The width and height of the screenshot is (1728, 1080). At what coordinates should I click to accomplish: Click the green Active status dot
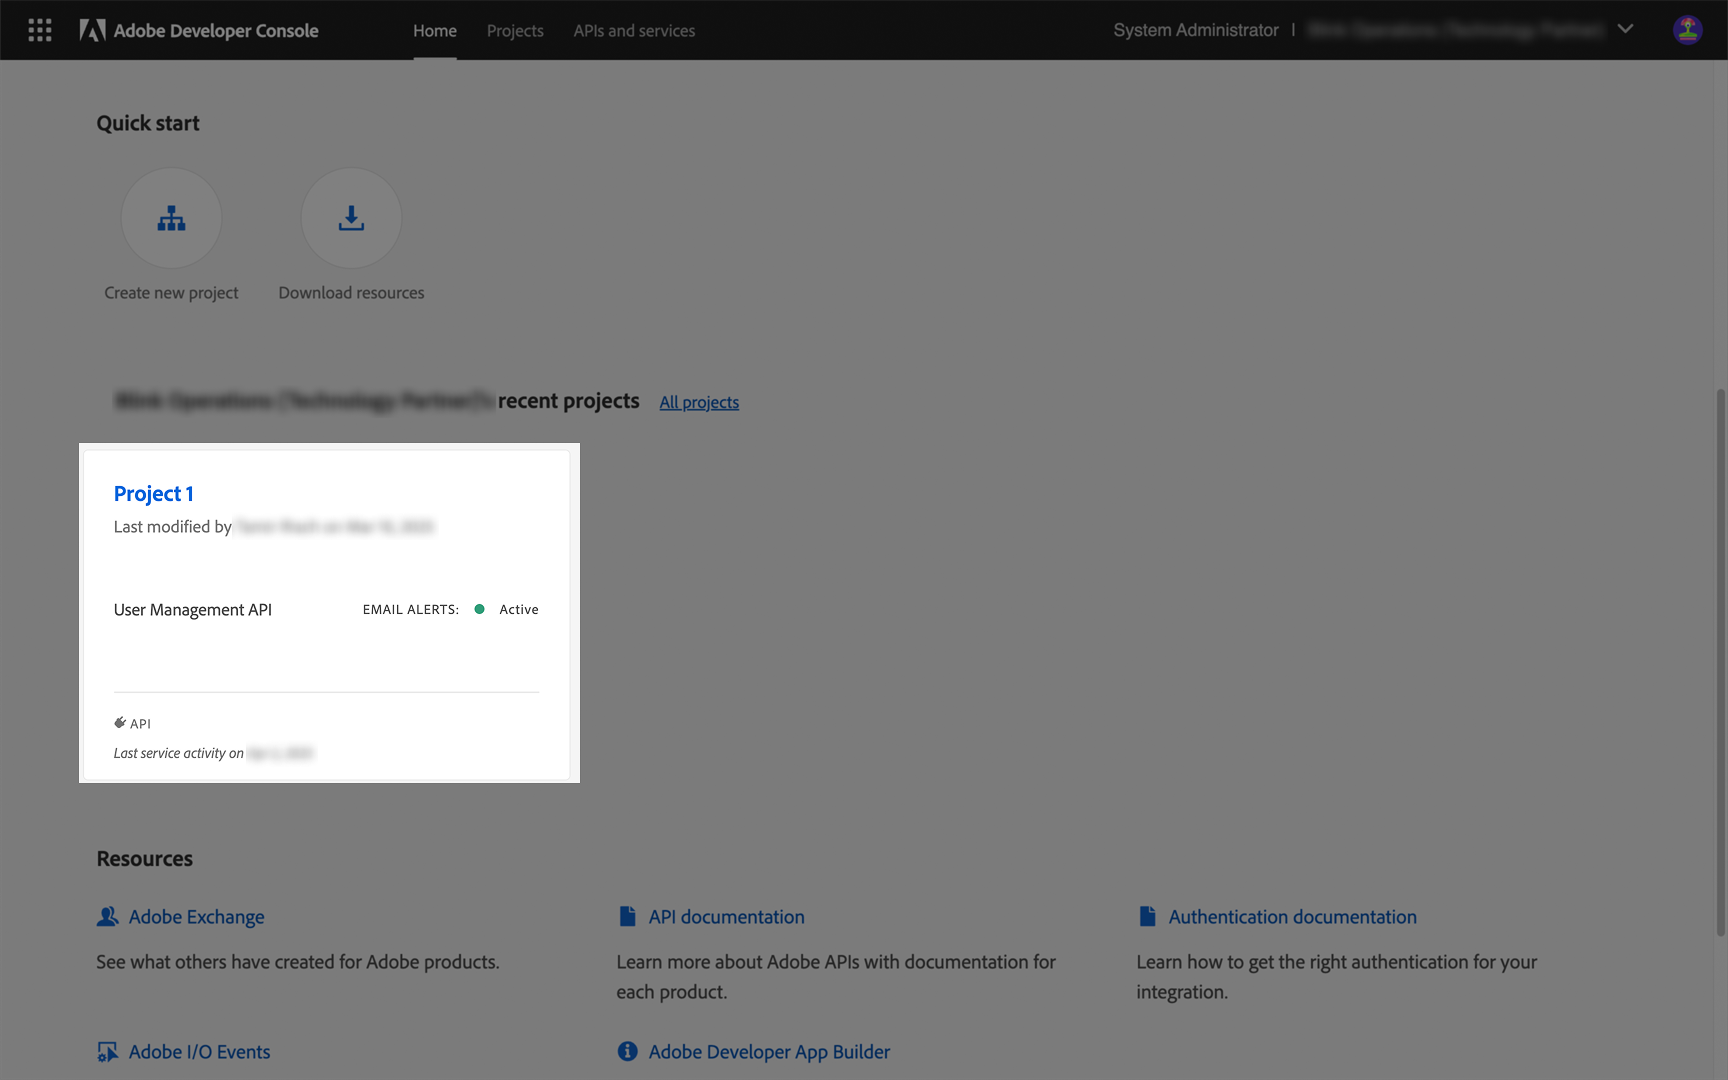pos(479,609)
